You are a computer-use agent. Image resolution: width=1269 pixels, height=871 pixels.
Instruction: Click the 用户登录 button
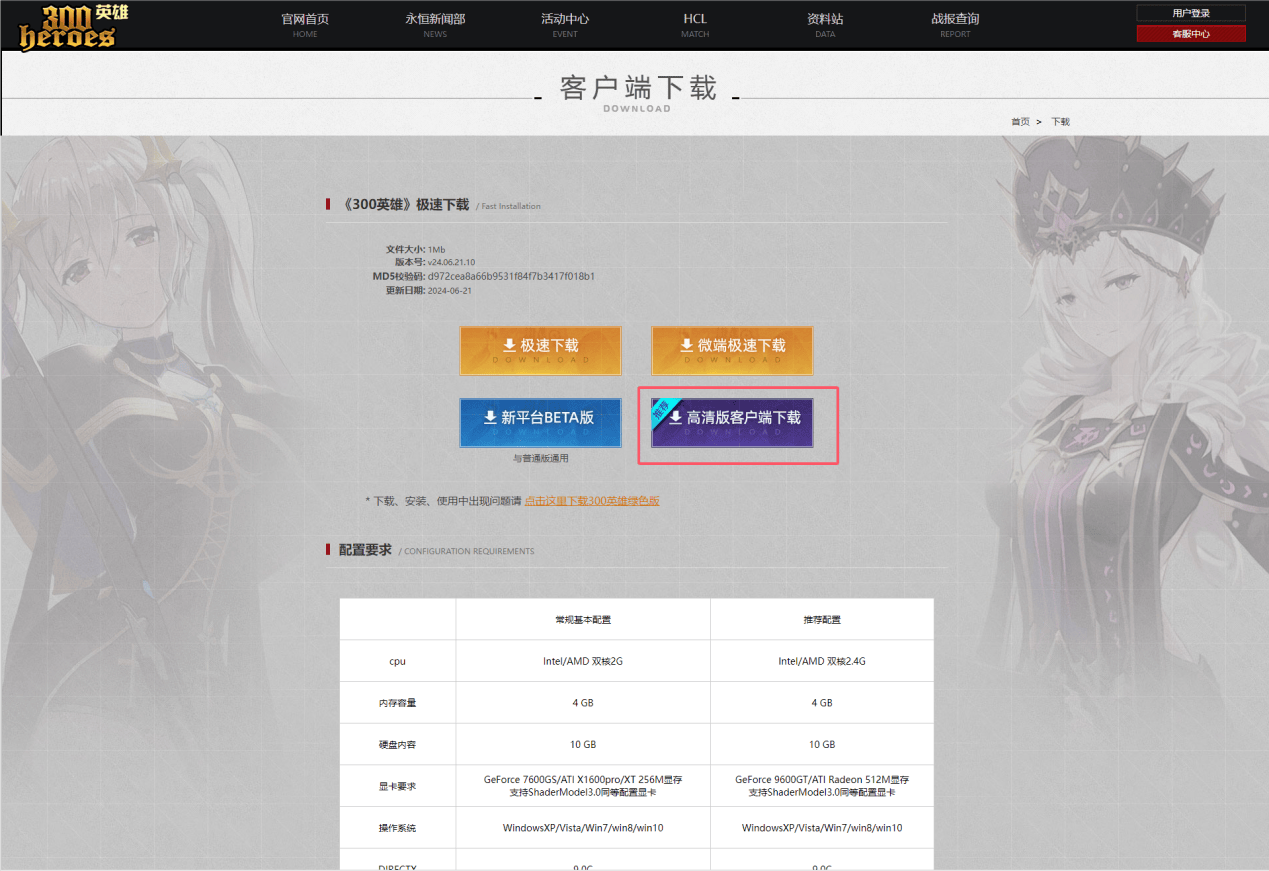pyautogui.click(x=1191, y=13)
